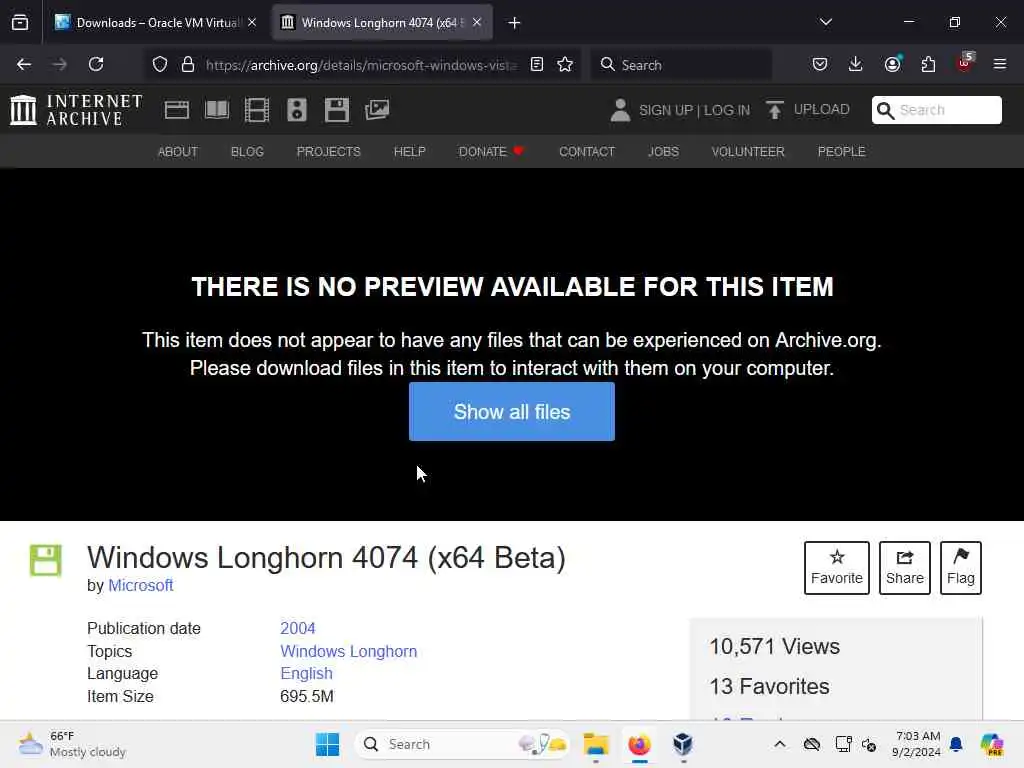Screen dimensions: 1024x768
Task: Show hidden system tray icons
Action: point(780,744)
